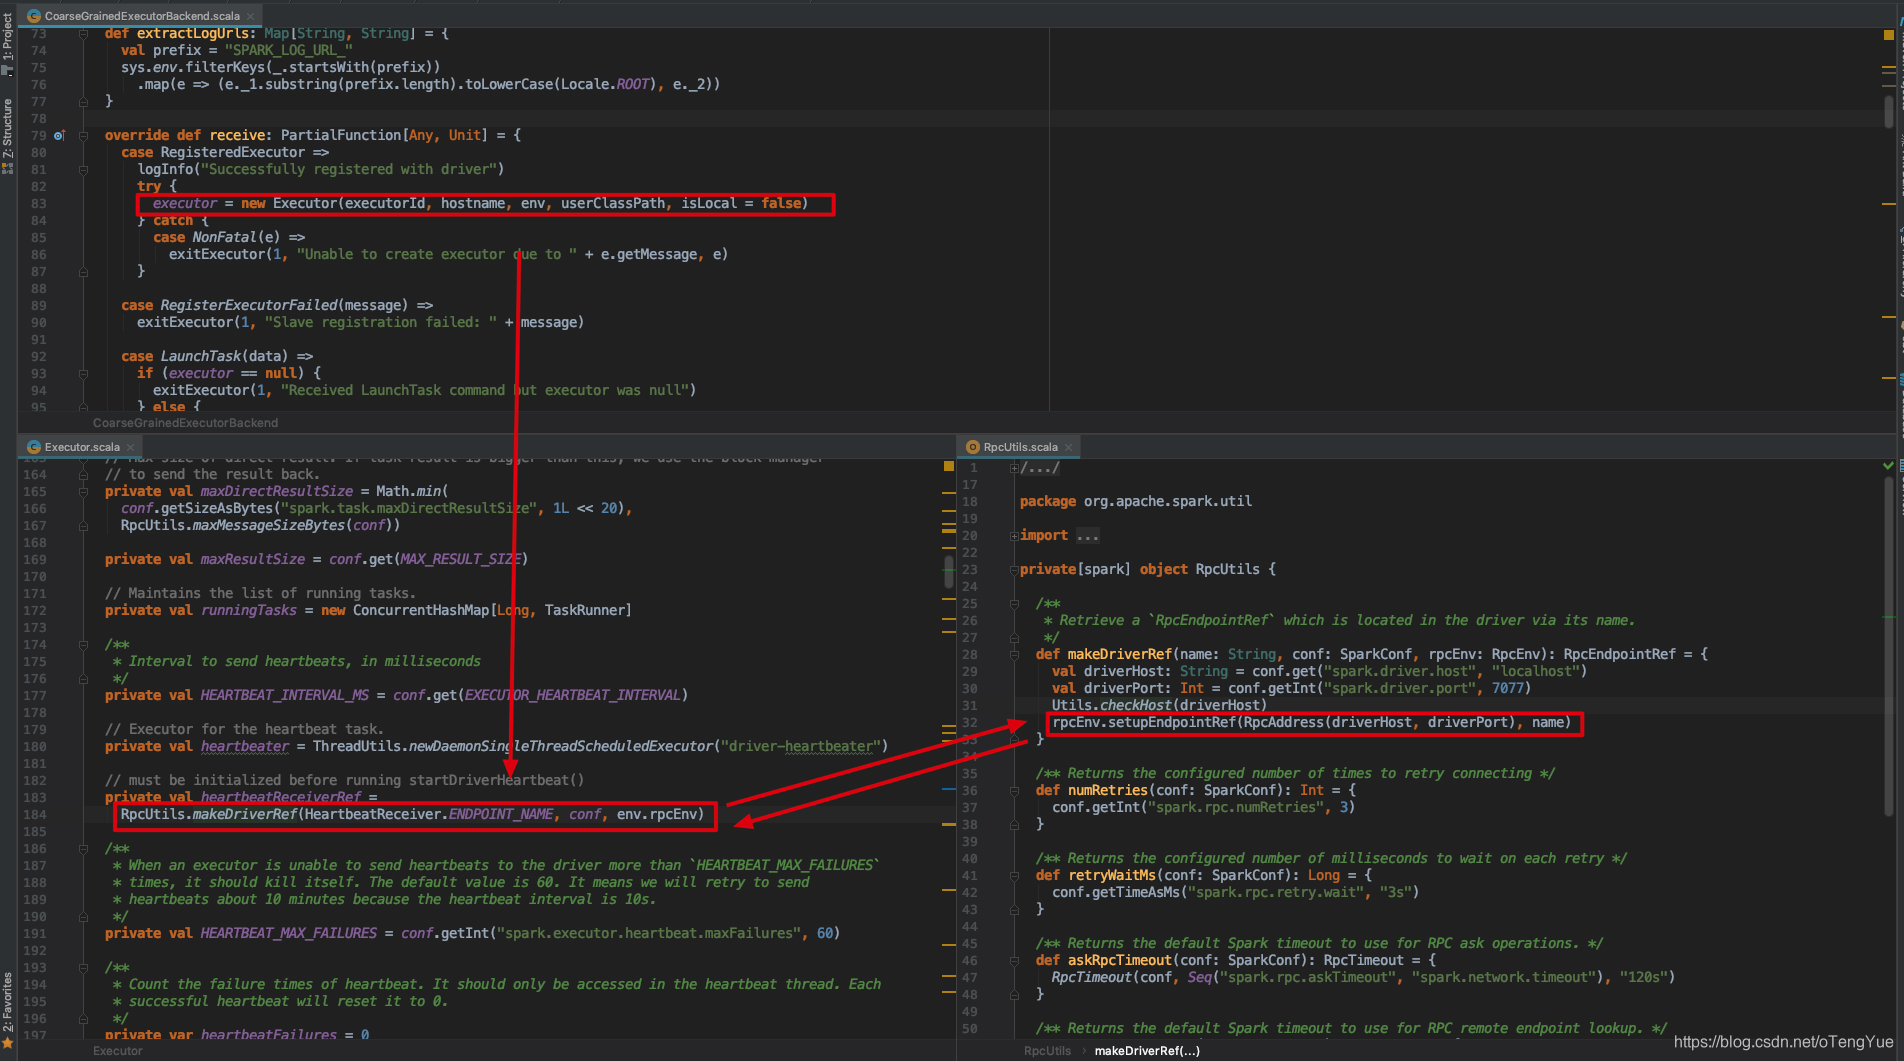This screenshot has height=1061, width=1904.
Task: Collapse the doc comment fold at line 186 in Executor.scala
Action: click(83, 849)
